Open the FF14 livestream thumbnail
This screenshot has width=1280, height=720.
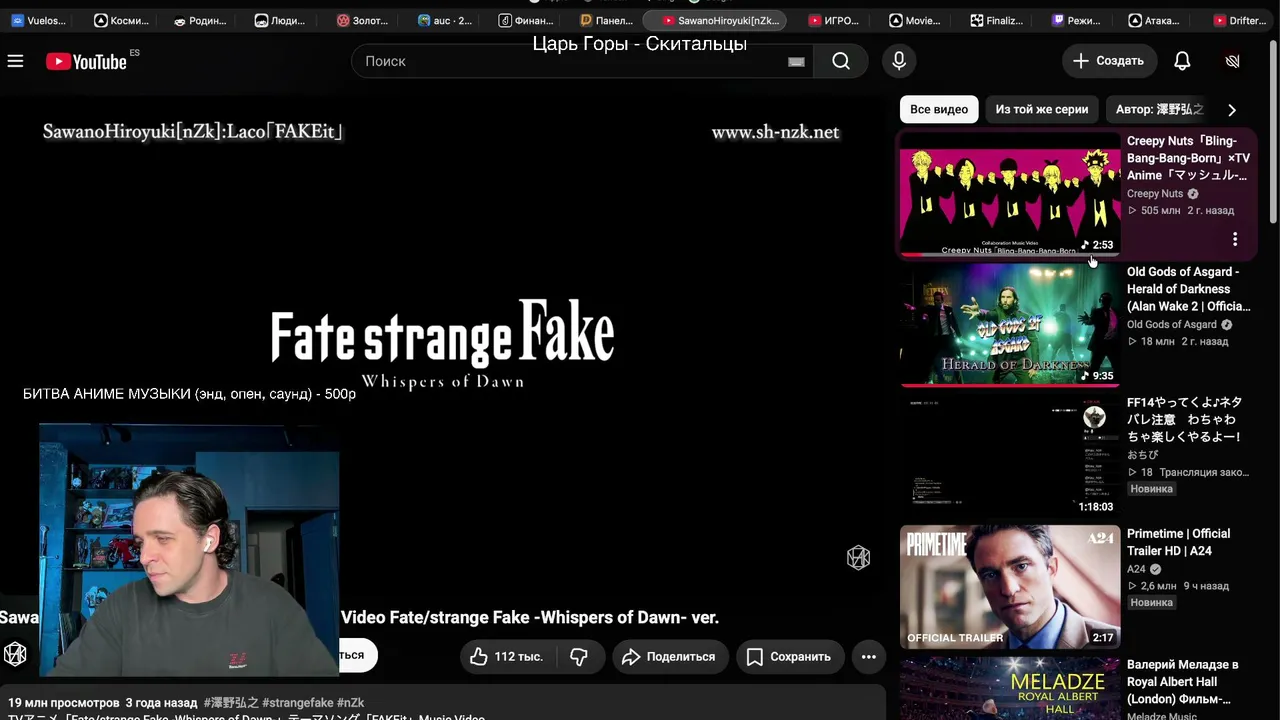coord(1010,456)
